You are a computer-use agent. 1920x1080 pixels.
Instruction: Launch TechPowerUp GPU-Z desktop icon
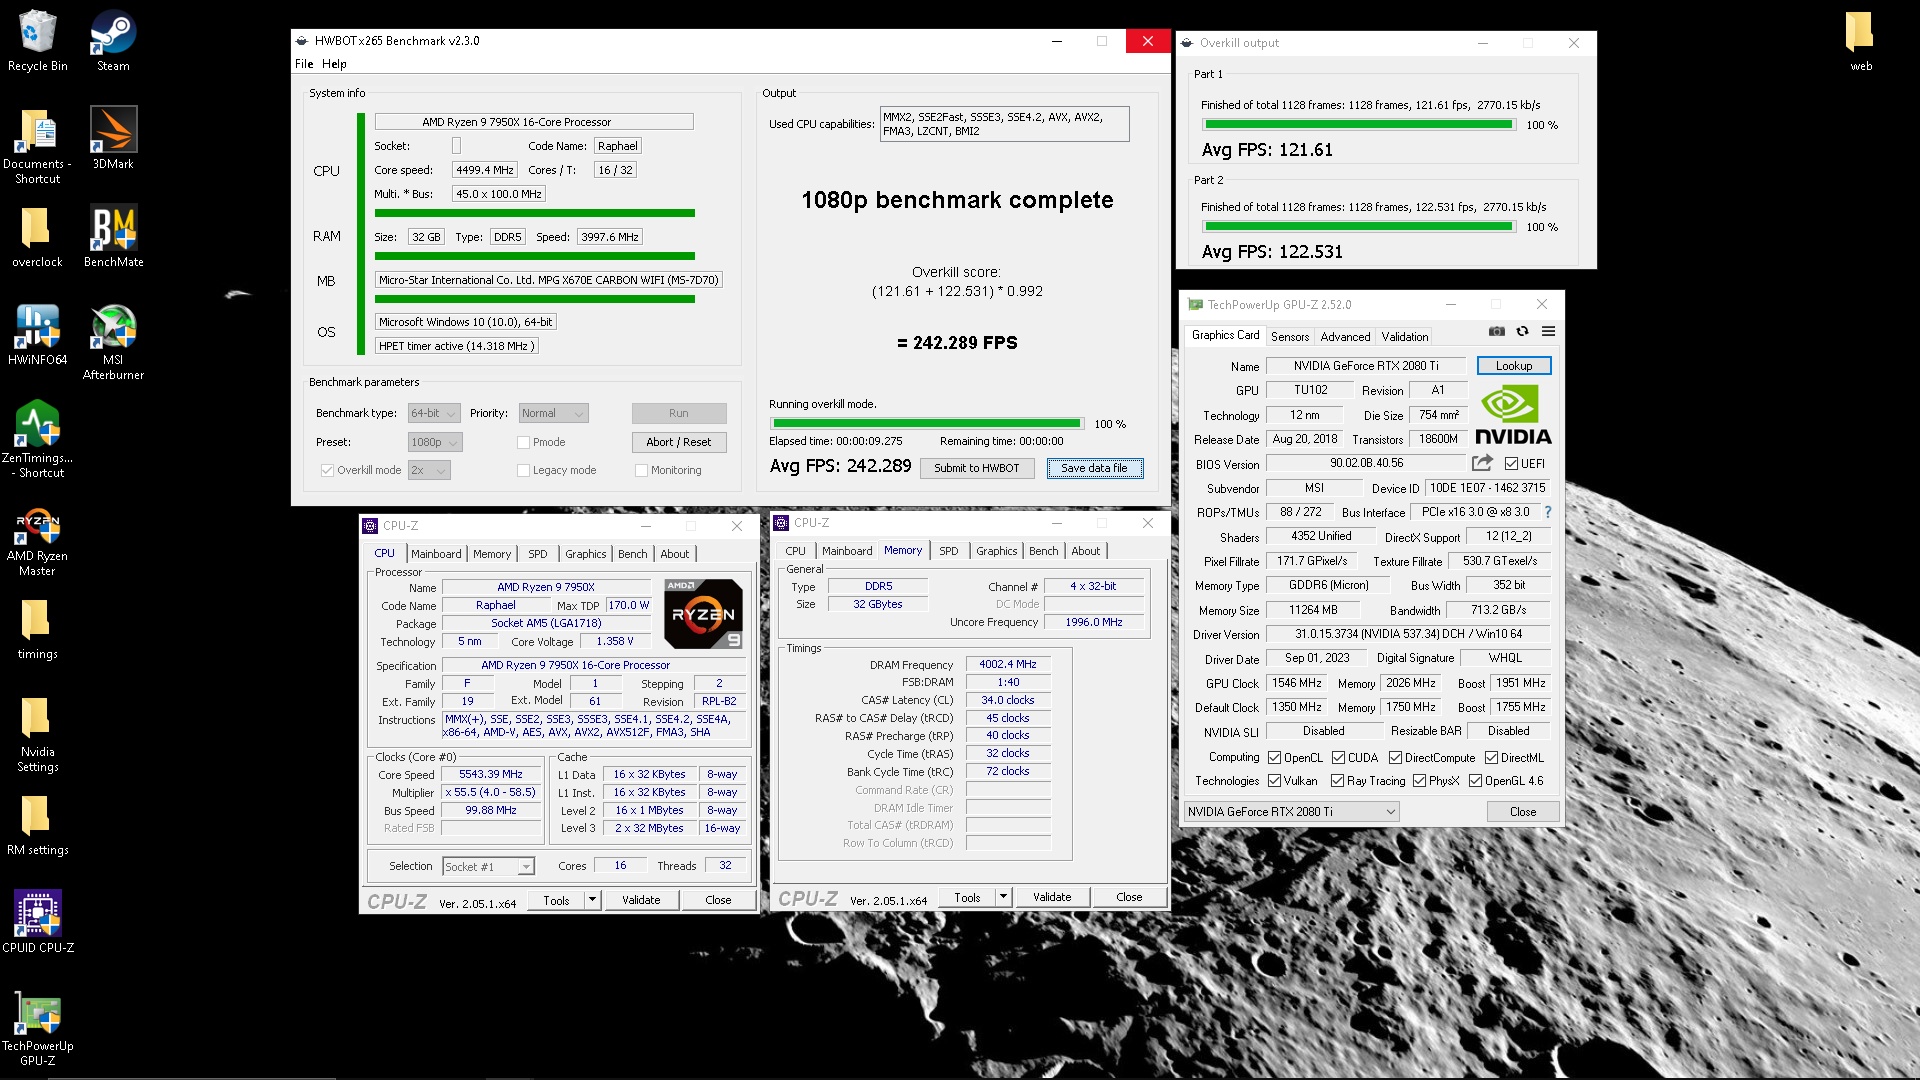37,1030
